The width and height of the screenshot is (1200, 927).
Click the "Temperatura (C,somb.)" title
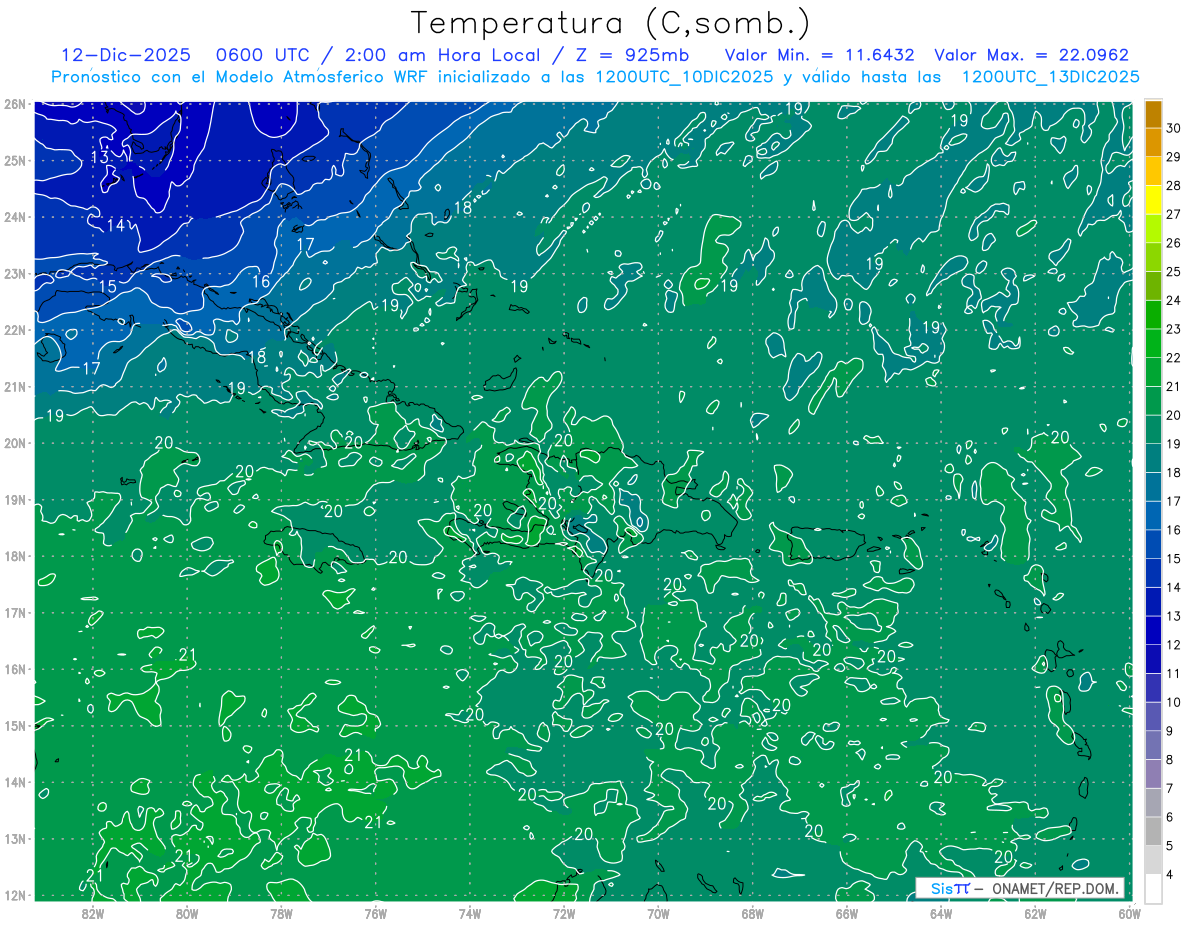611,23
